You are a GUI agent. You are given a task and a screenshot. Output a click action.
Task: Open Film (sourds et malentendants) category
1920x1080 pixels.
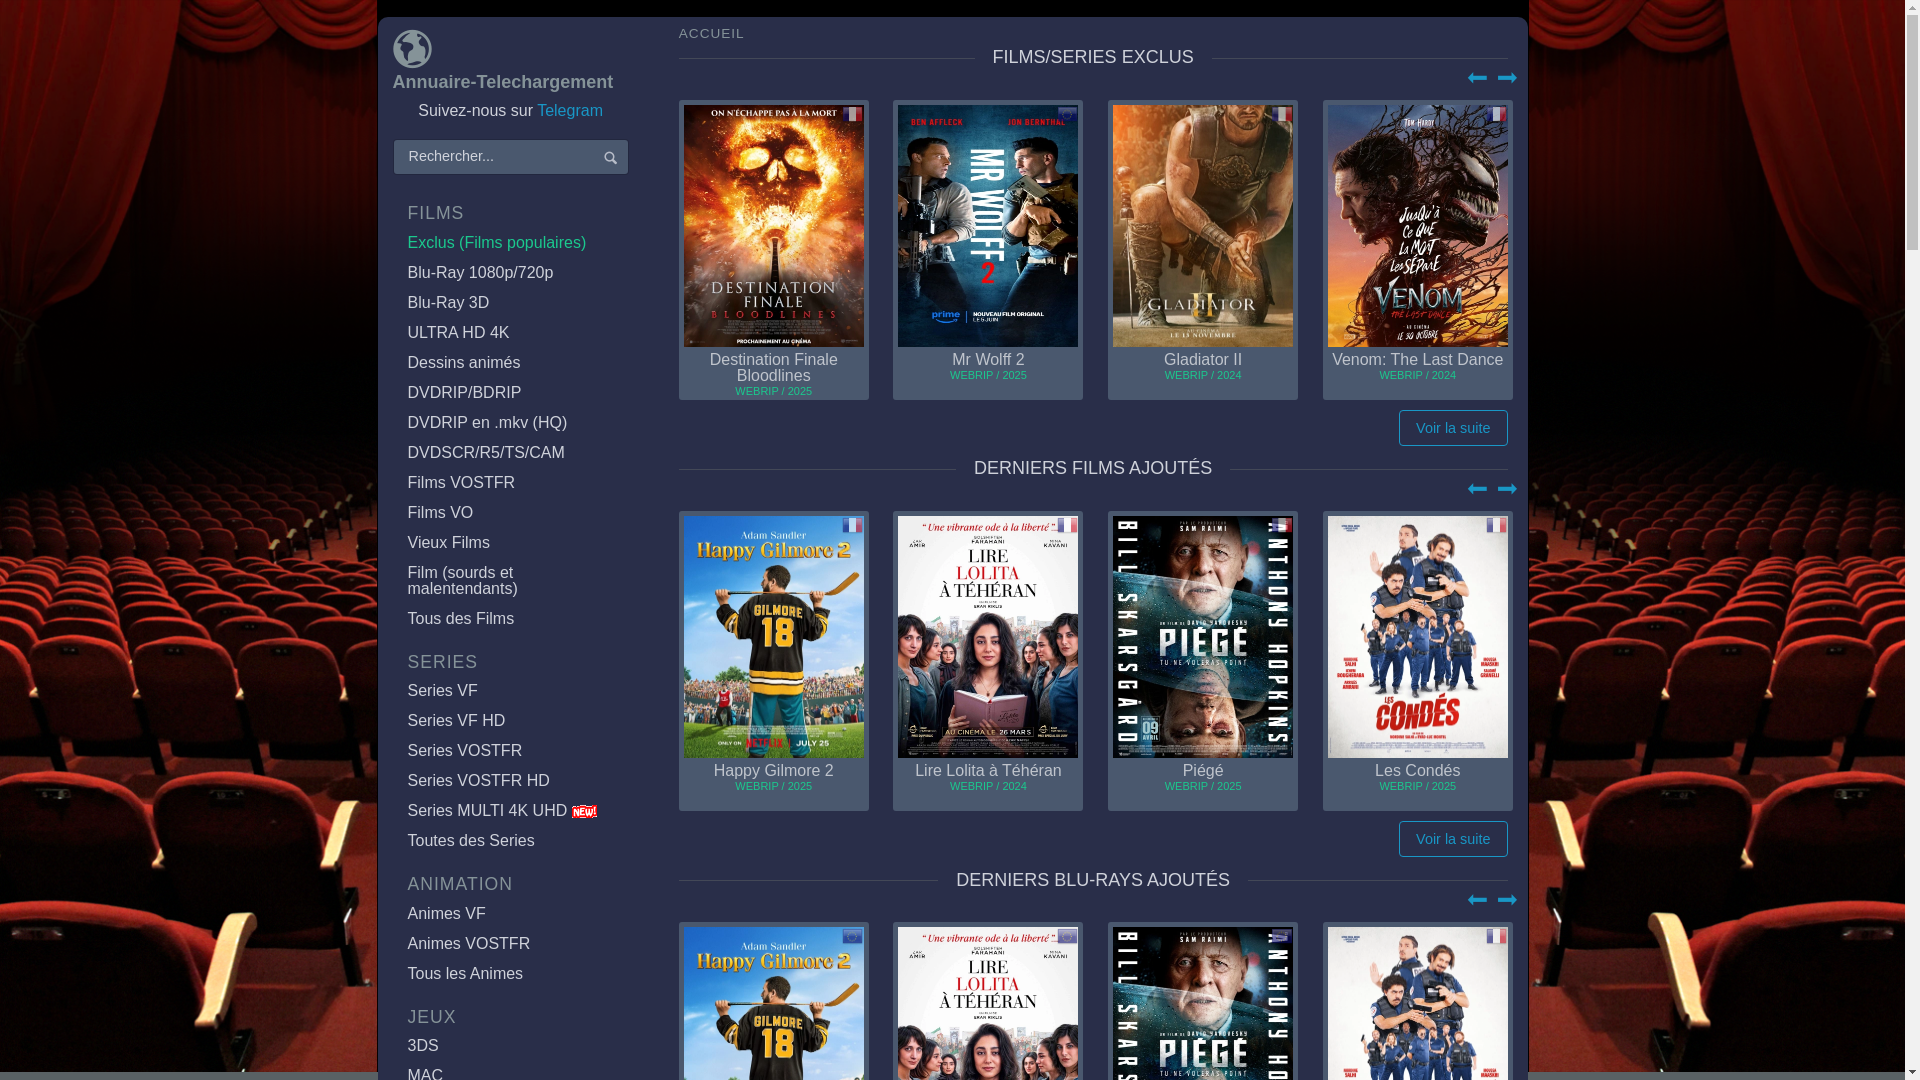pos(463,581)
